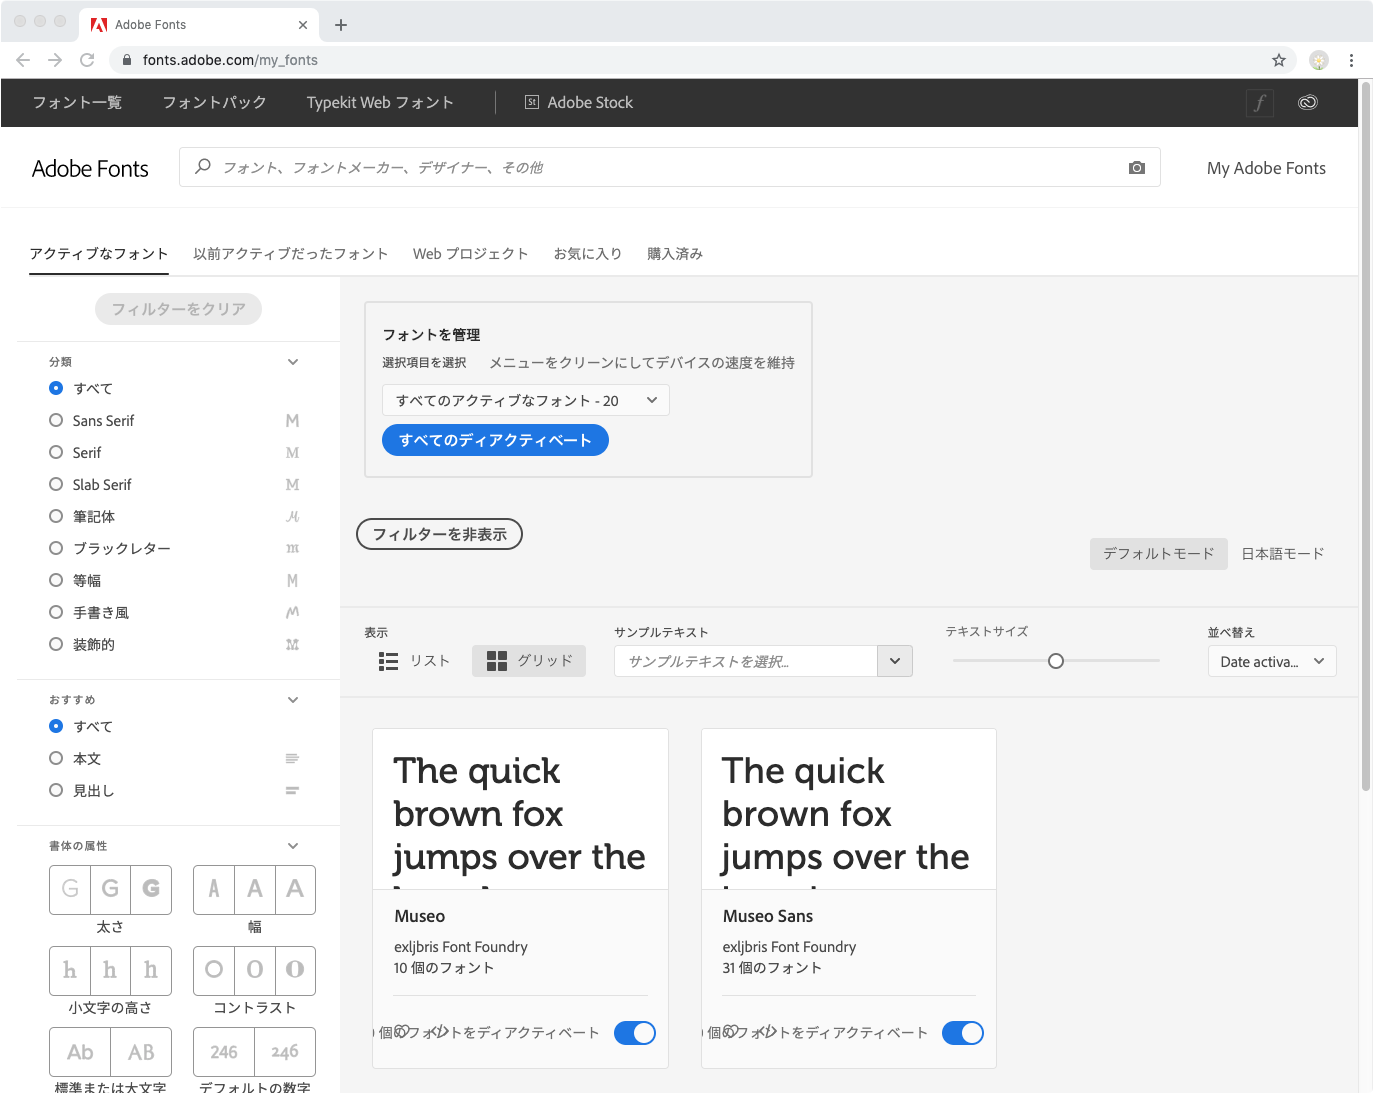Click the すべてのディアクティベート button
This screenshot has width=1373, height=1094.
click(x=496, y=440)
